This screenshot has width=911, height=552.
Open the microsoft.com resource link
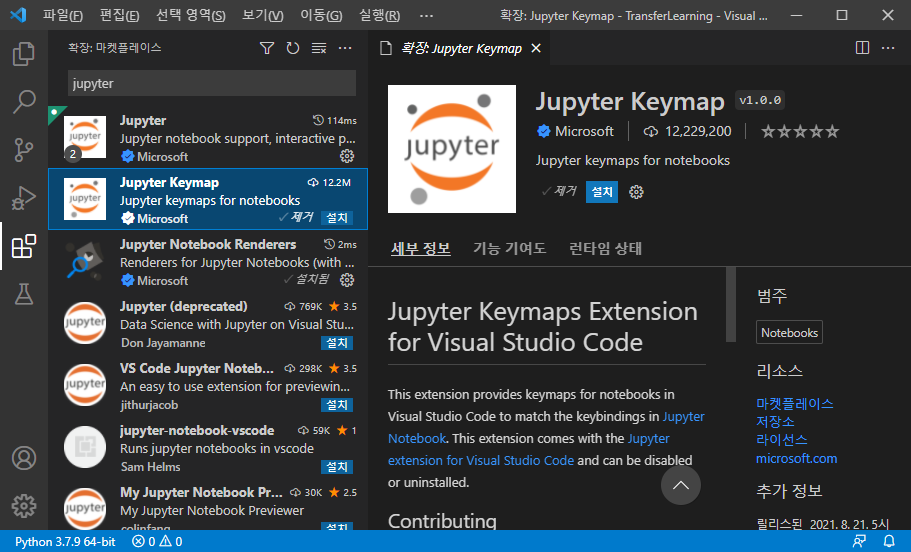tap(796, 458)
